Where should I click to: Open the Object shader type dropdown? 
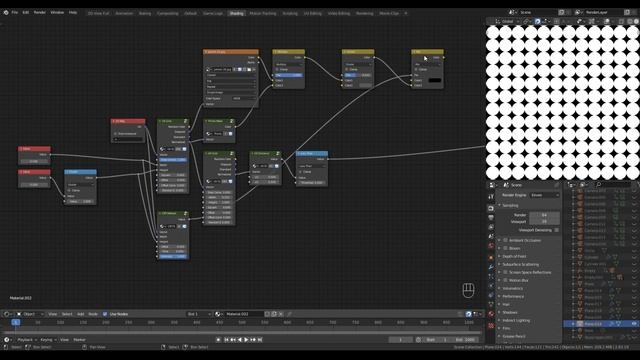click(30, 314)
